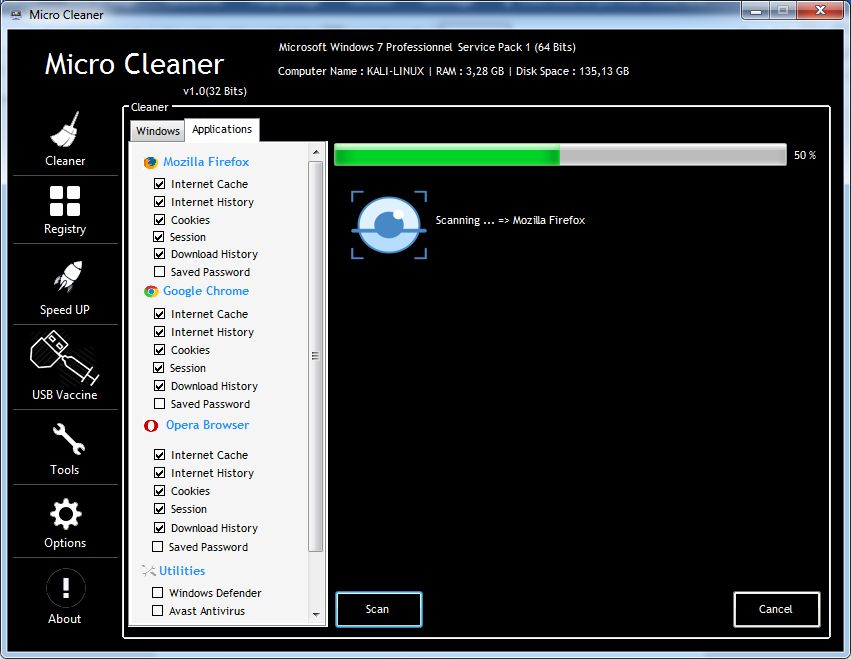Open the Tools wrench icon
The image size is (851, 659).
pos(68,439)
